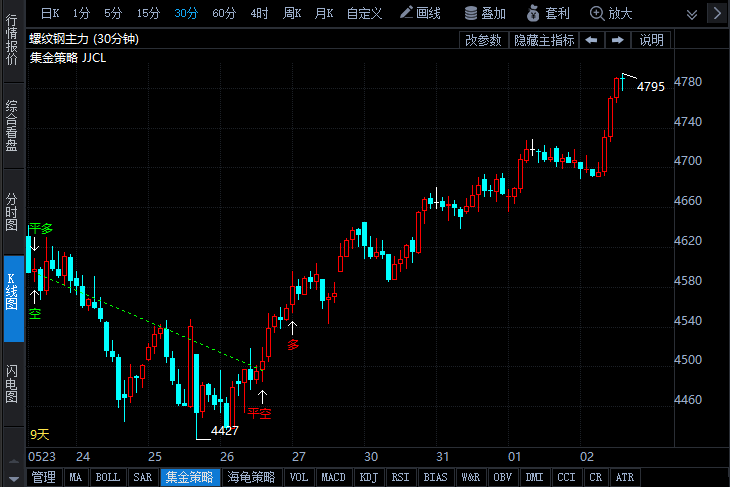The height and width of the screenshot is (487, 730).
Task: Click the right chevron toolbar arrow
Action: tap(717, 13)
